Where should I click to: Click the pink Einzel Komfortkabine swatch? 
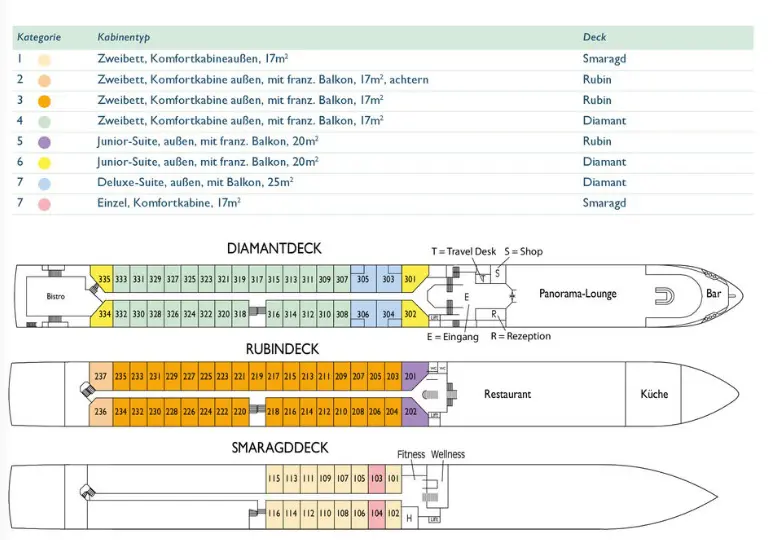(44, 204)
